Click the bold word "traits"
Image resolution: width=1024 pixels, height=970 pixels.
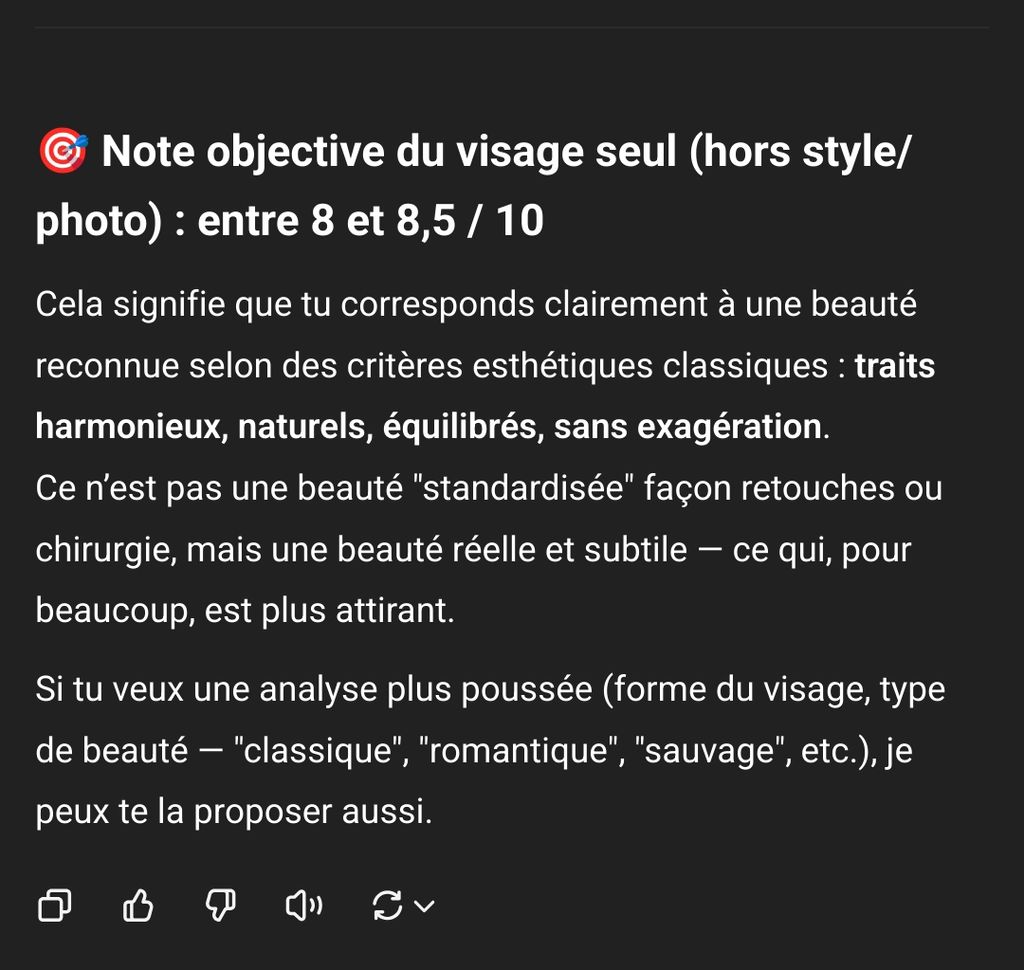(895, 365)
